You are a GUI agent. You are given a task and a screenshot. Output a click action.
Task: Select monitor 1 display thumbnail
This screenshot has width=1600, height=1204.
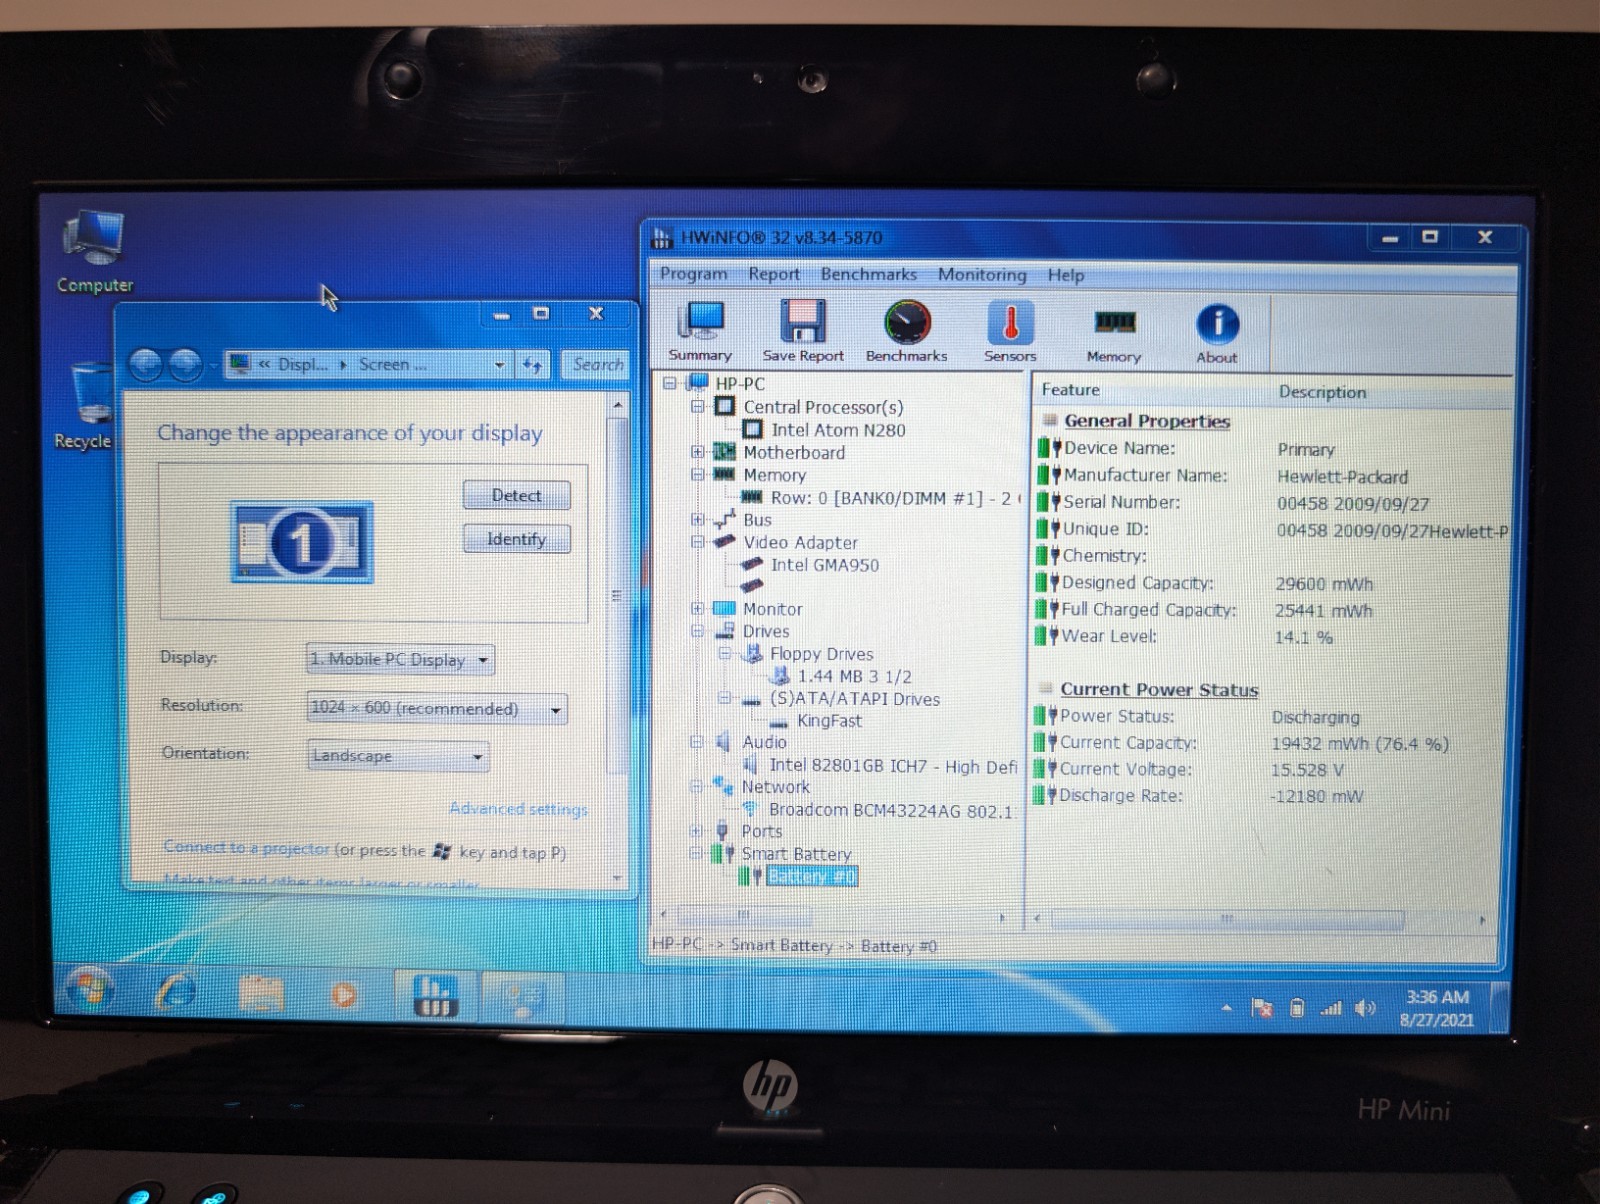[301, 543]
